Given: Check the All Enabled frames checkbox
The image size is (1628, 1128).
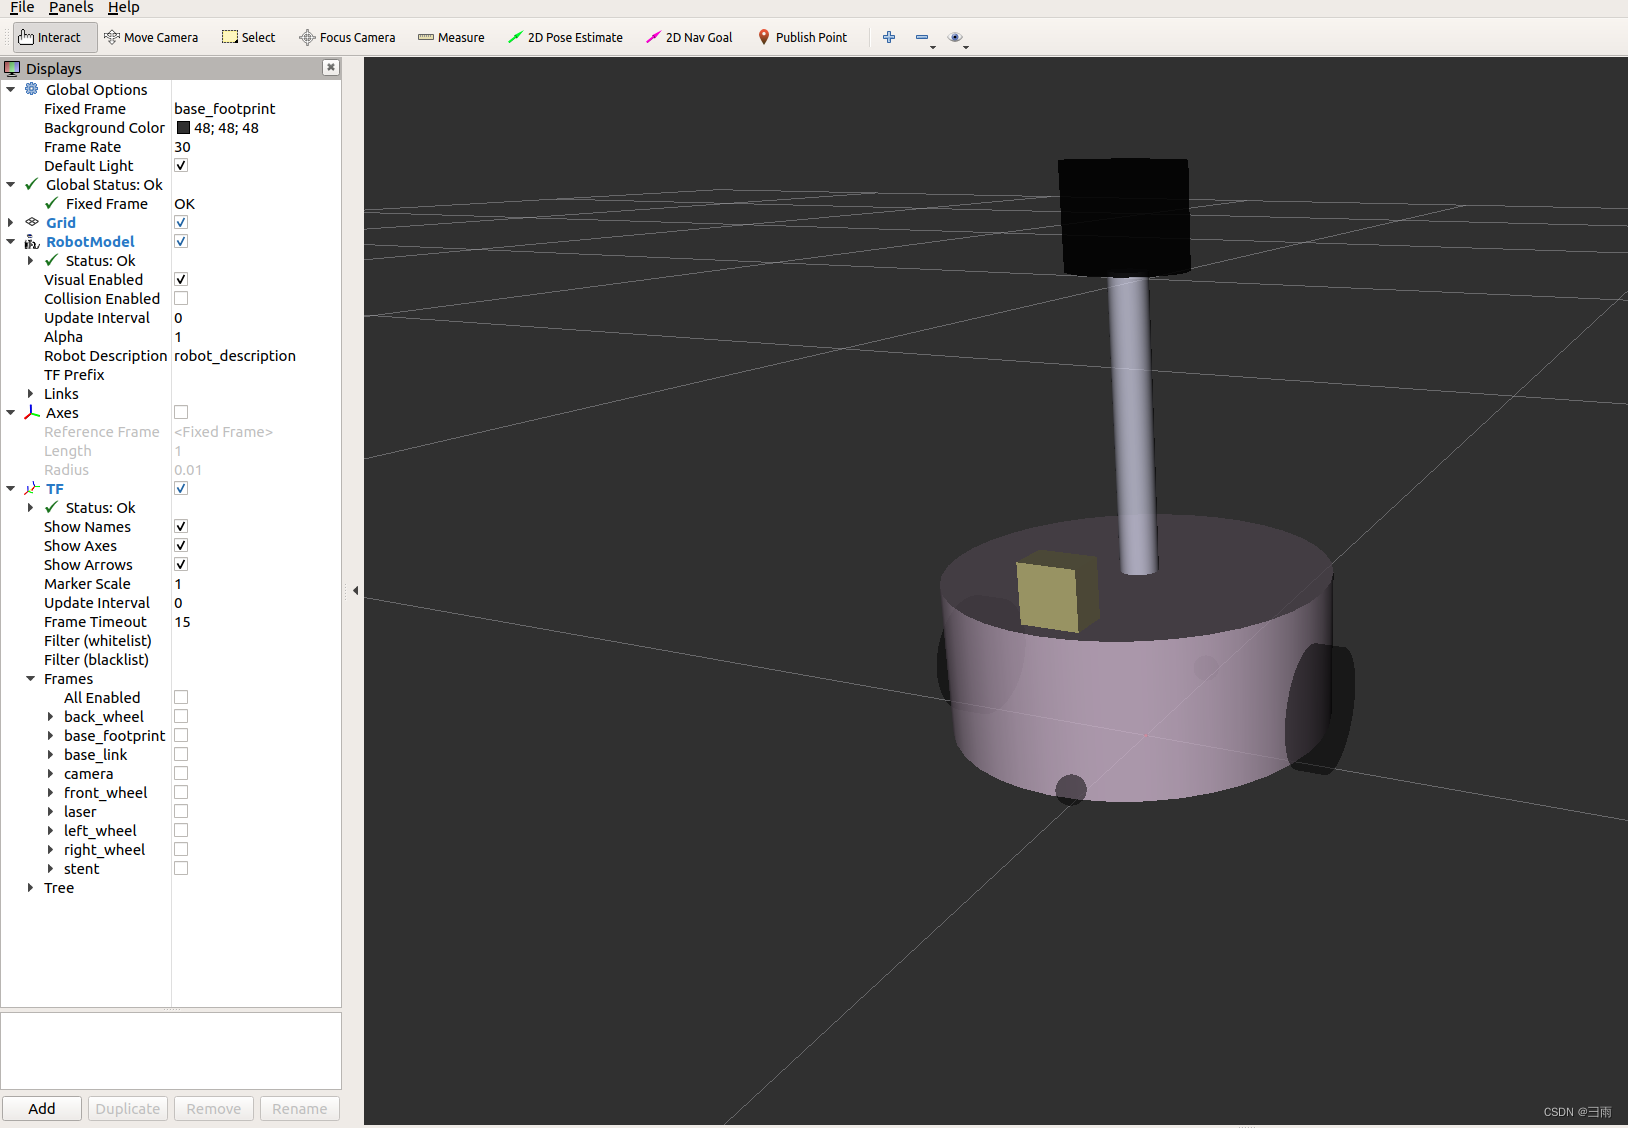Looking at the screenshot, I should 181,697.
